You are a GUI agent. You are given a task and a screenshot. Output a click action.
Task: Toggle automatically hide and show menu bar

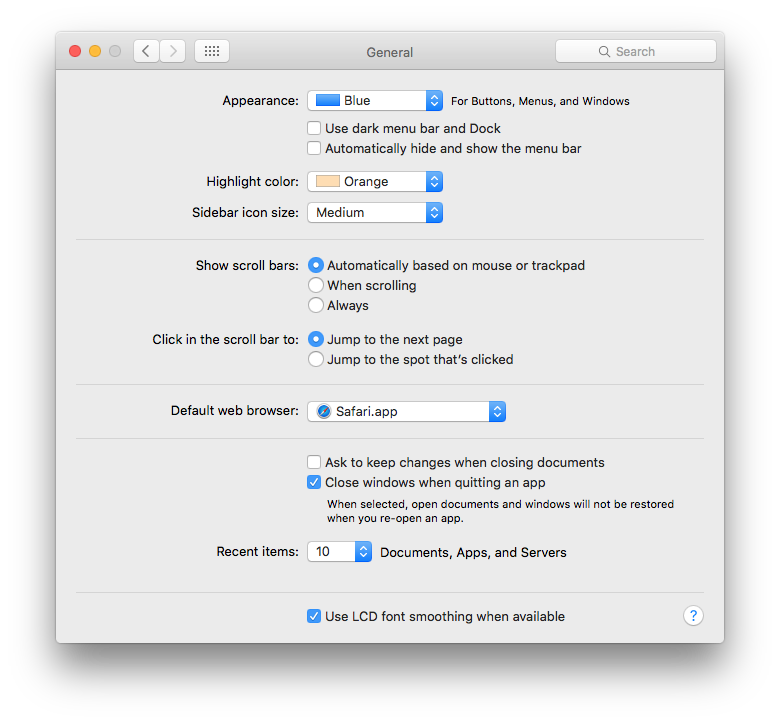click(x=314, y=148)
